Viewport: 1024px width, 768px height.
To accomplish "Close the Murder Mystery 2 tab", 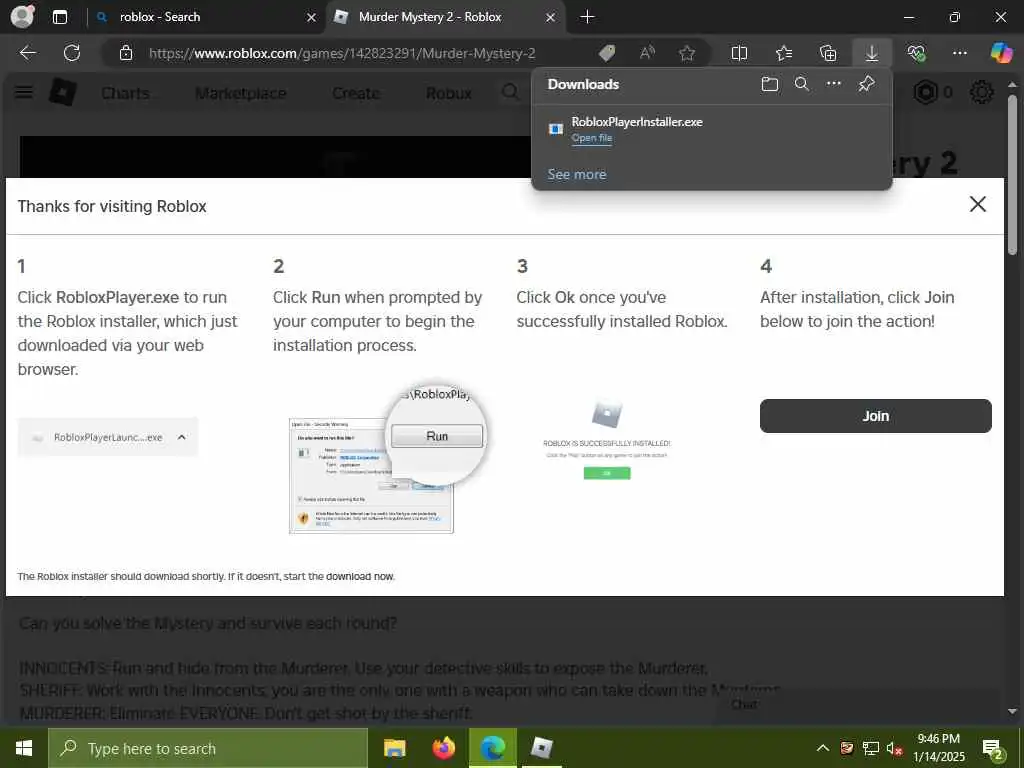I will [x=551, y=17].
